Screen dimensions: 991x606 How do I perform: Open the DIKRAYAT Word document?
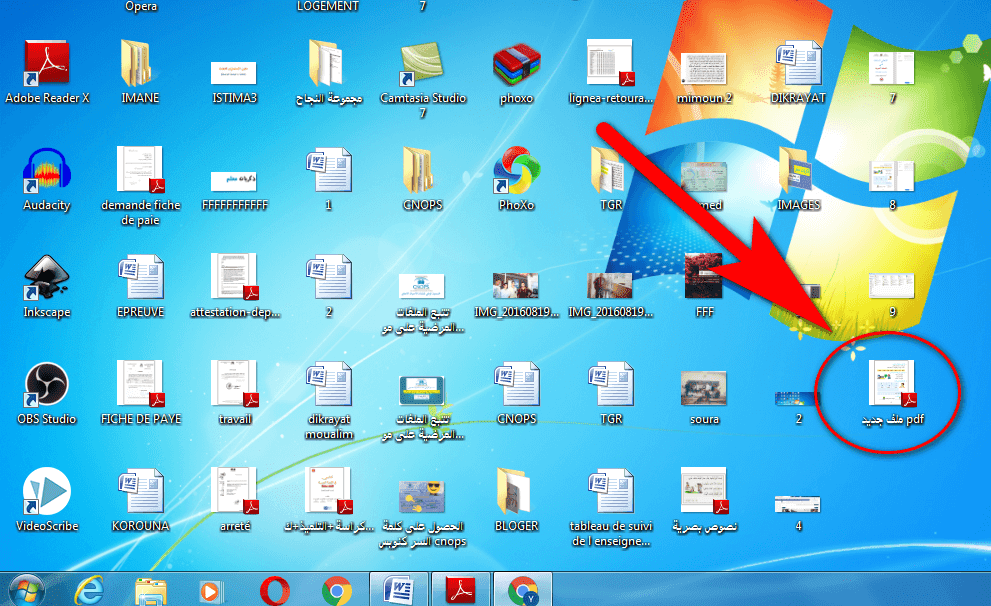(x=798, y=63)
